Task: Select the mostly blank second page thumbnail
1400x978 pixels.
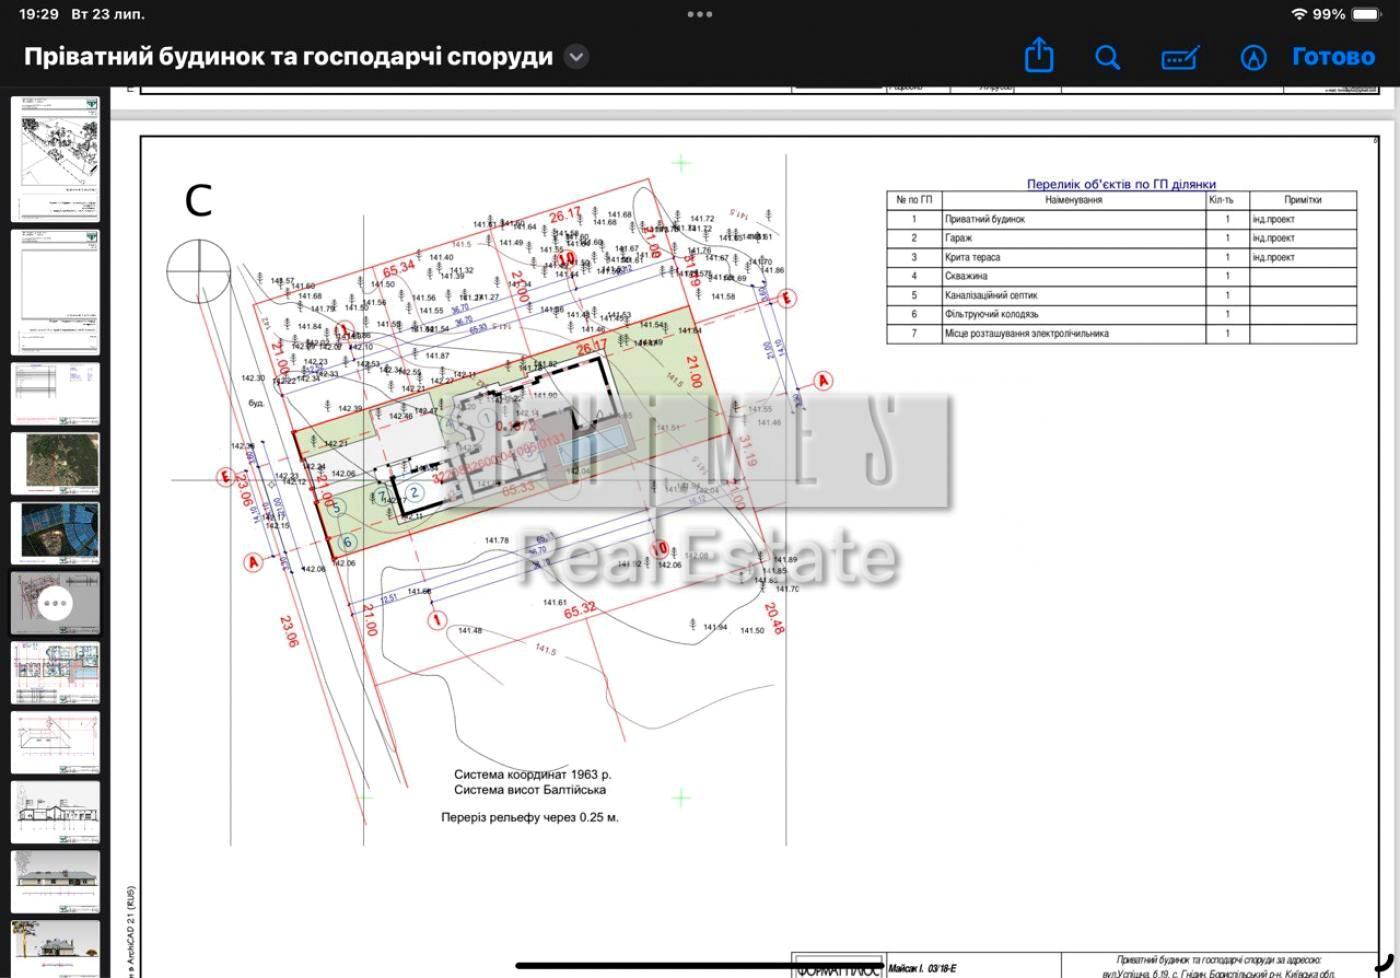Action: coord(55,291)
